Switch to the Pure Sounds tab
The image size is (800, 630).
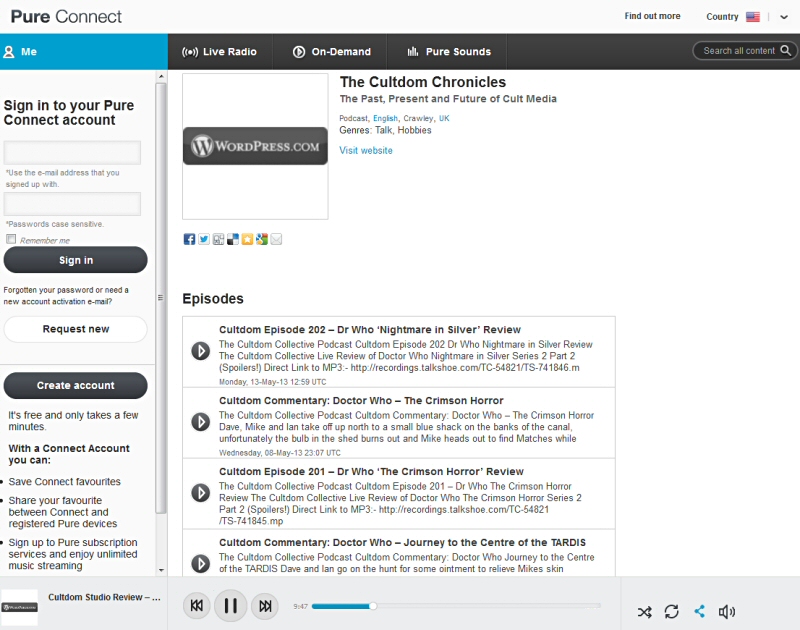click(448, 52)
